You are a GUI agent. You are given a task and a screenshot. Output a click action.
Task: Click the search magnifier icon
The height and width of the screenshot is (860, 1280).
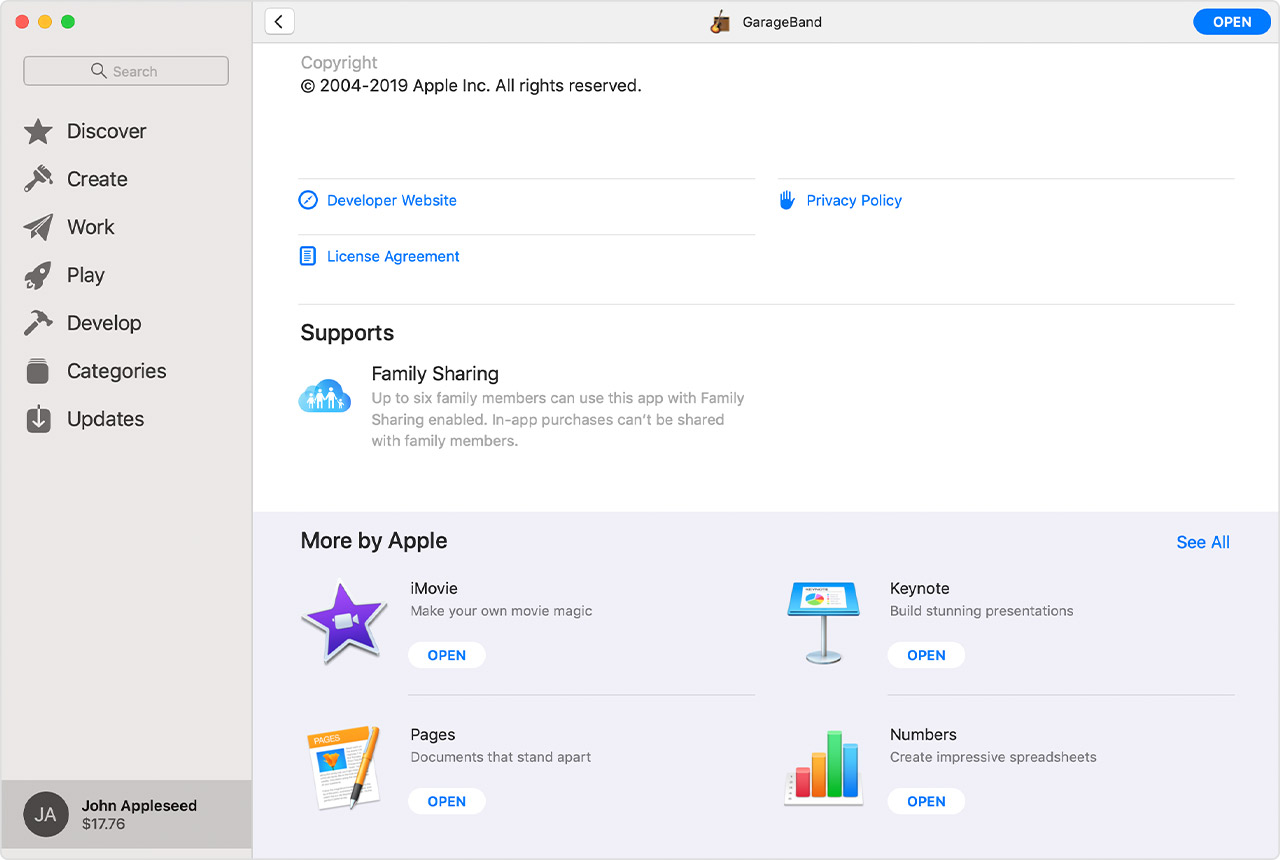tap(98, 71)
